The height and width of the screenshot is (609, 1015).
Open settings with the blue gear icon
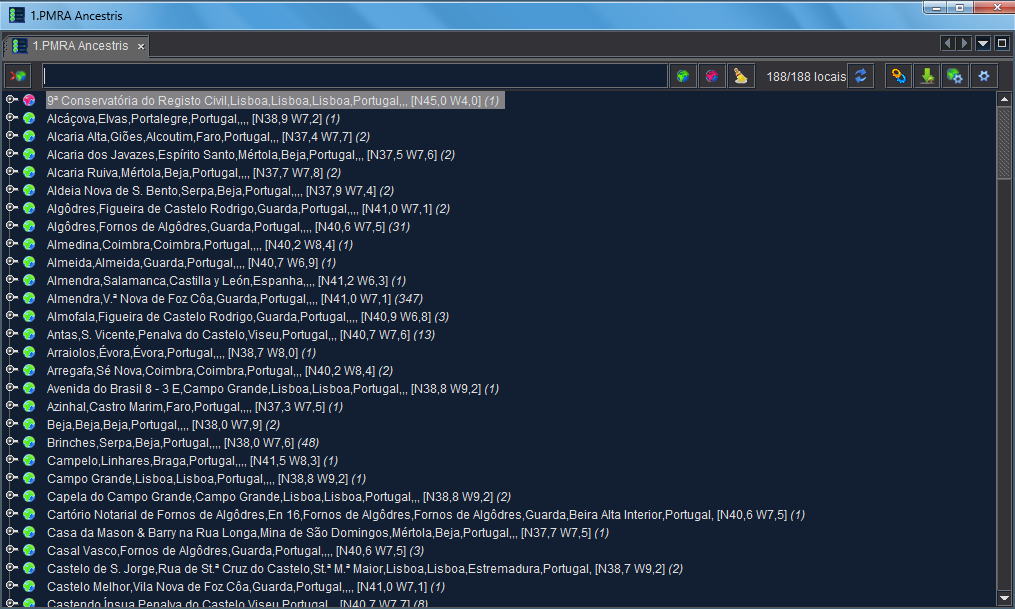pyautogui.click(x=984, y=76)
